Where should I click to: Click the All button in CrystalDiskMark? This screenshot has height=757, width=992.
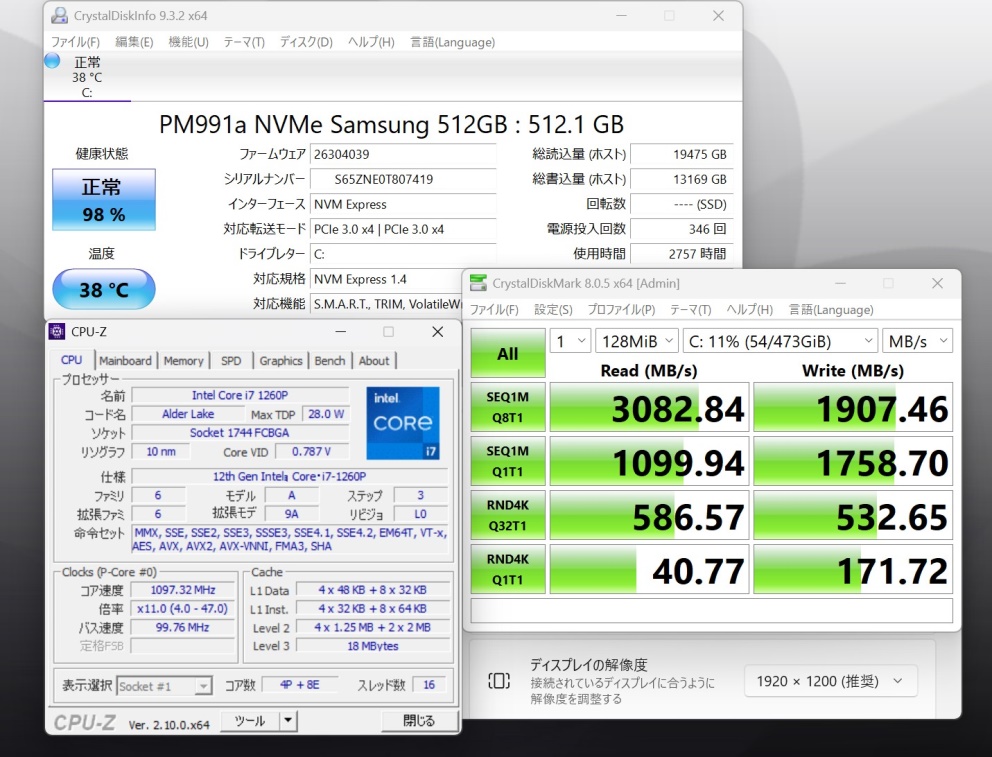[x=508, y=353]
